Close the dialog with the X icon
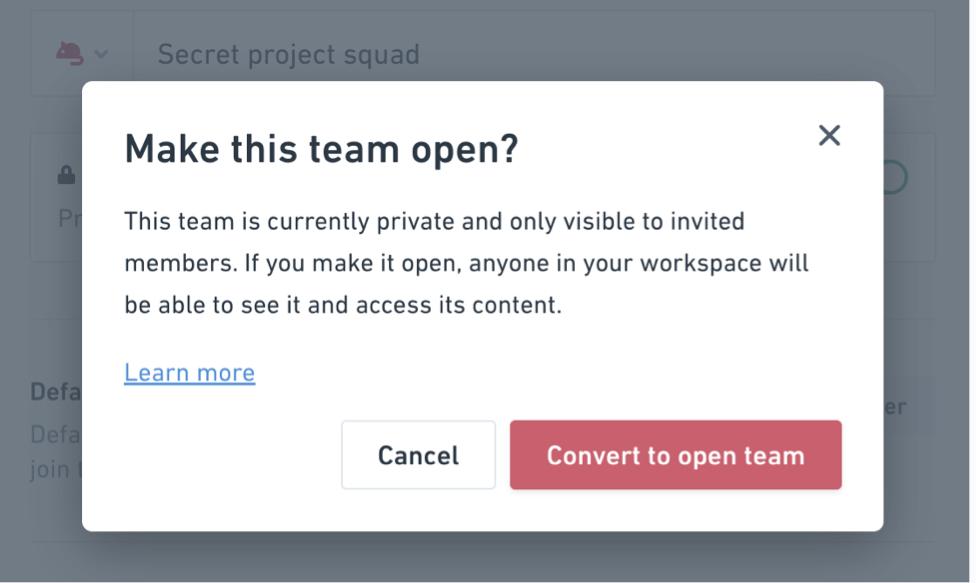Image resolution: width=976 pixels, height=583 pixels. (x=828, y=135)
